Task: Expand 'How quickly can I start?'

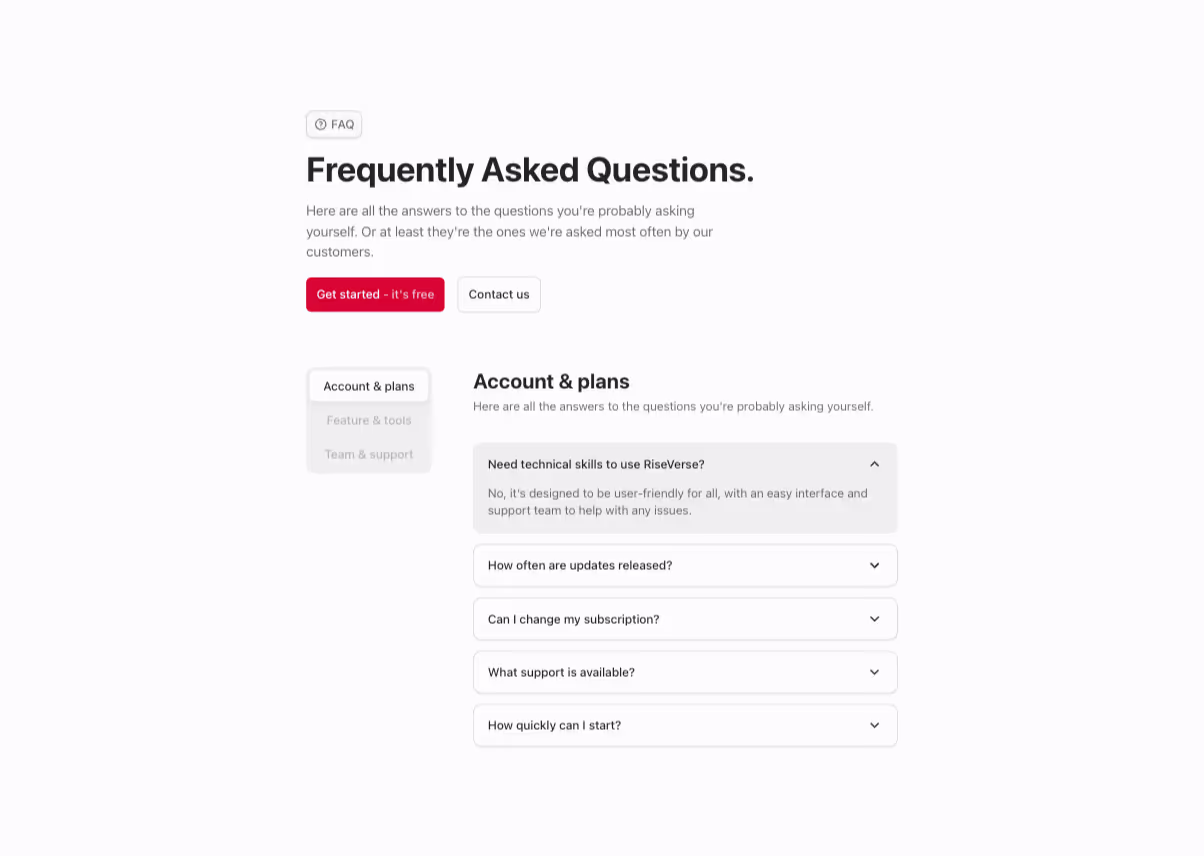Action: [685, 725]
